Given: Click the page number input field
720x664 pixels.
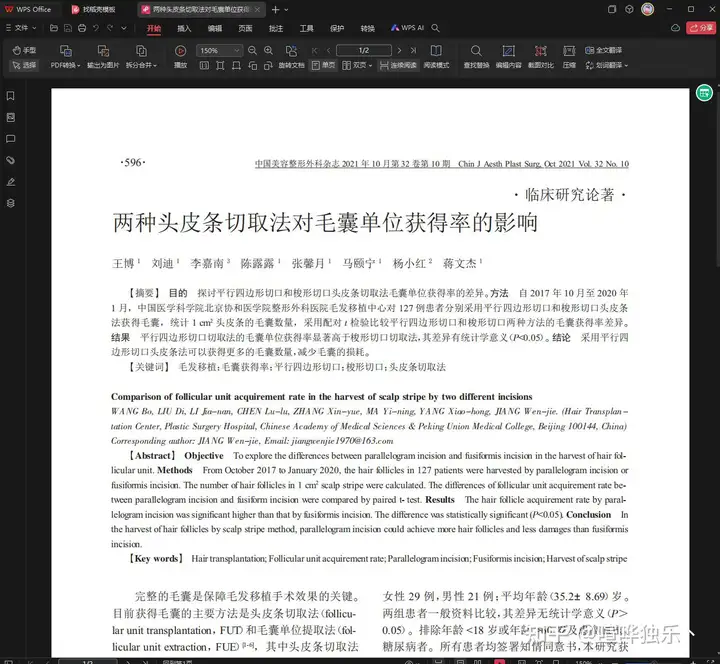Looking at the screenshot, I should 362,50.
